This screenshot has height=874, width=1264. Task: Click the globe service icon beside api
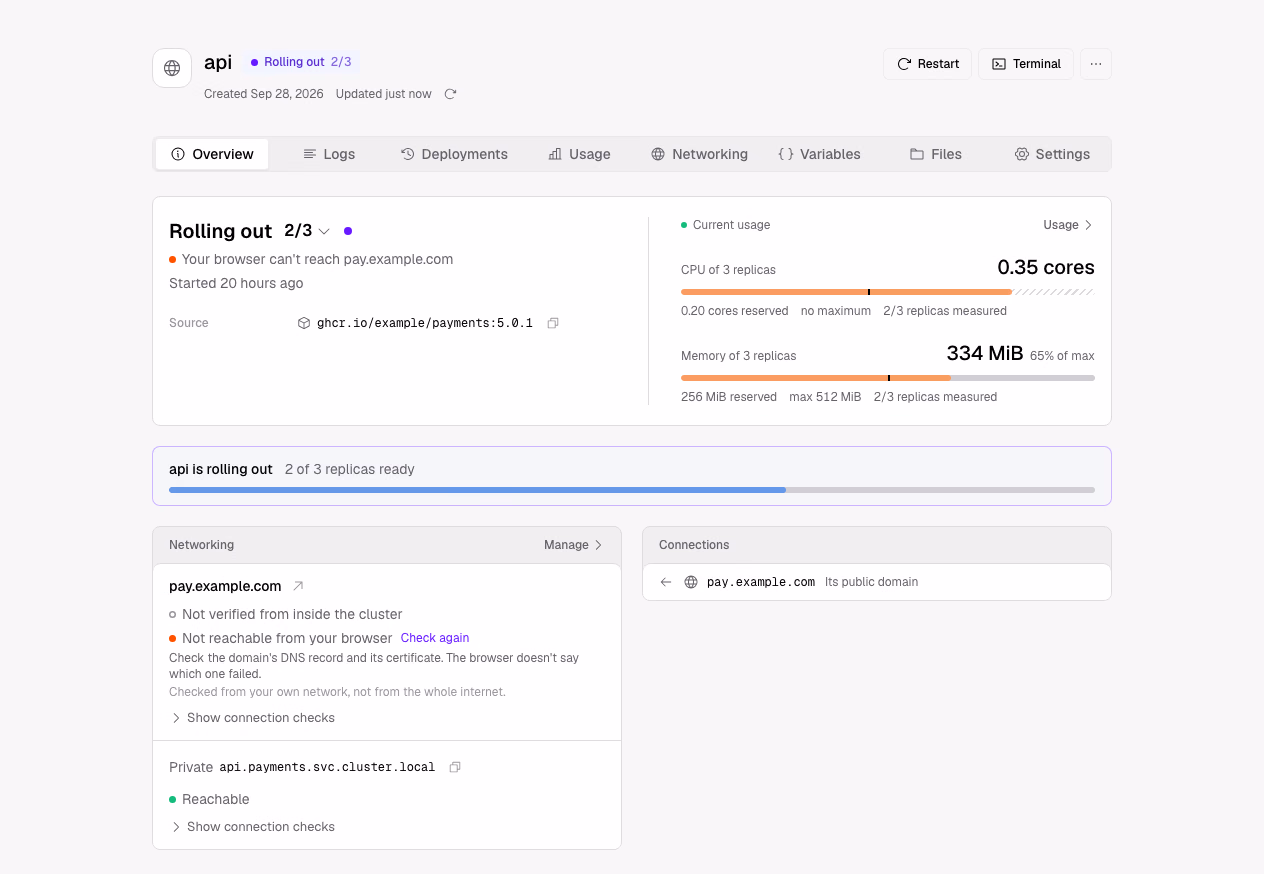click(172, 68)
